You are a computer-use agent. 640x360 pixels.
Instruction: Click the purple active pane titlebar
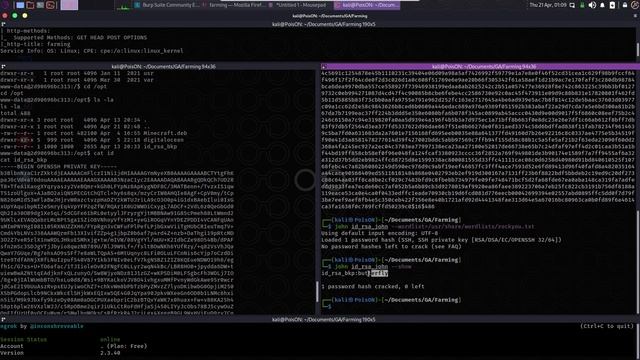coord(480,67)
